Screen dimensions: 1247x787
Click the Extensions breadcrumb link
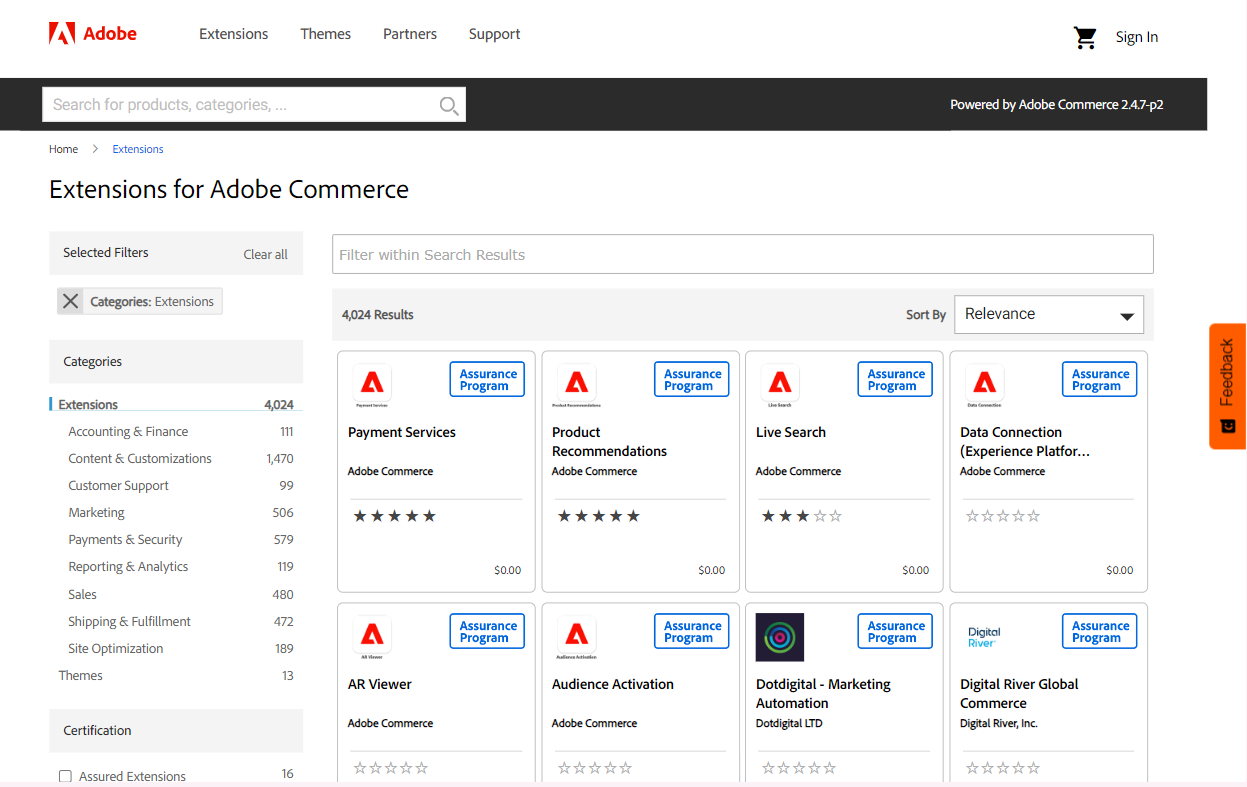(x=138, y=149)
